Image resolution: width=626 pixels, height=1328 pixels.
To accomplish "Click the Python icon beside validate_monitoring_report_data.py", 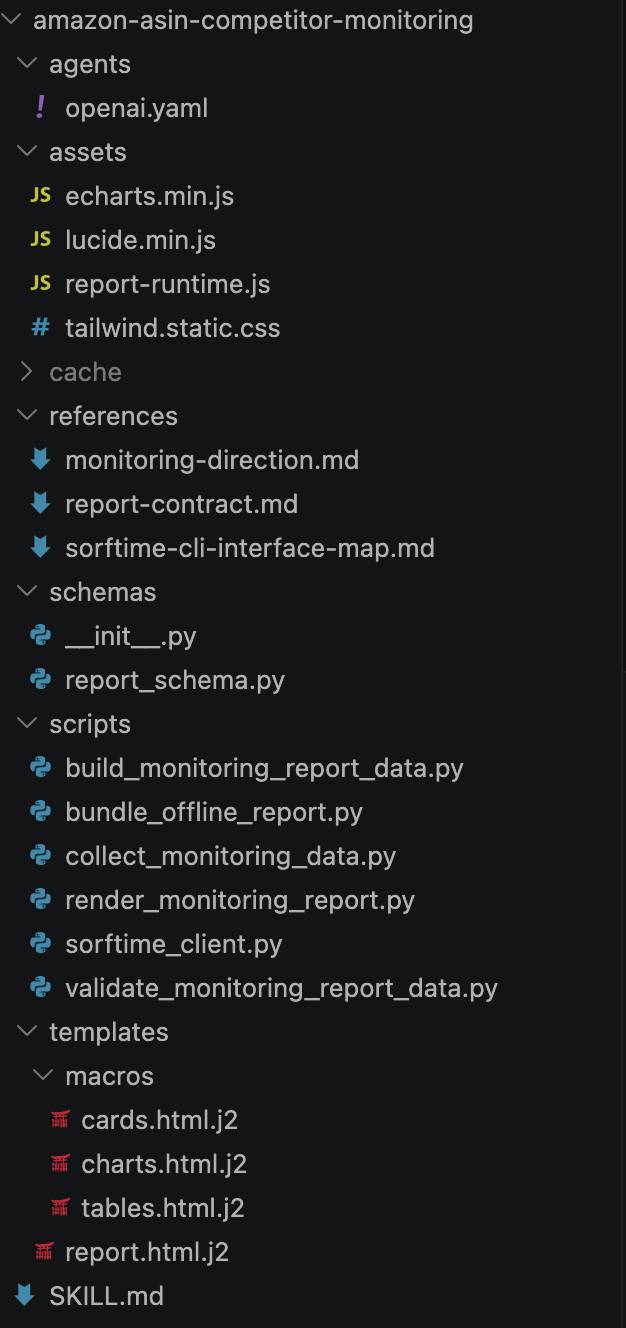I will [x=40, y=988].
